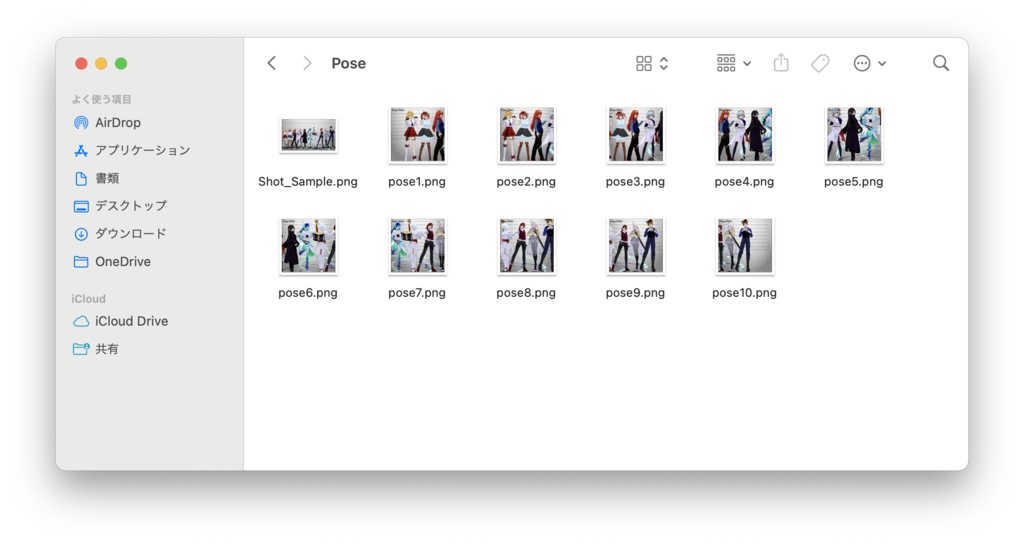Go back with the left chevron button

(x=272, y=63)
